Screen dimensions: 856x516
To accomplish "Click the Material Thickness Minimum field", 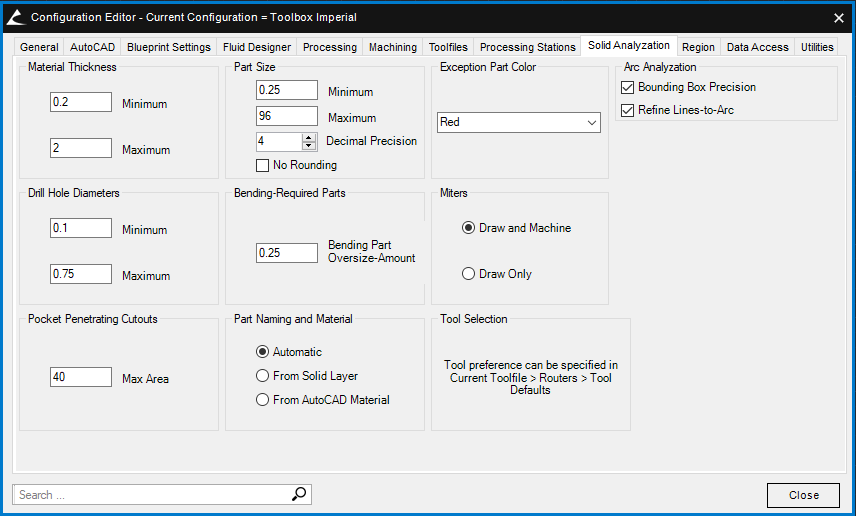I will (81, 102).
